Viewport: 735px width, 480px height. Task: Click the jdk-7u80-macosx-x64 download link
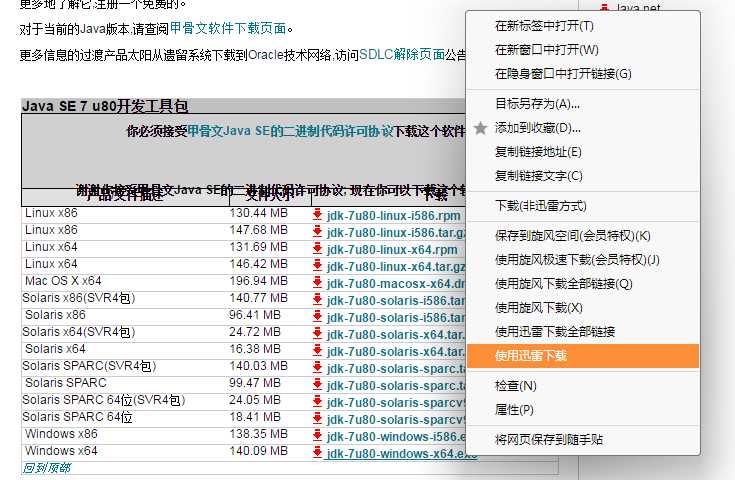396,284
